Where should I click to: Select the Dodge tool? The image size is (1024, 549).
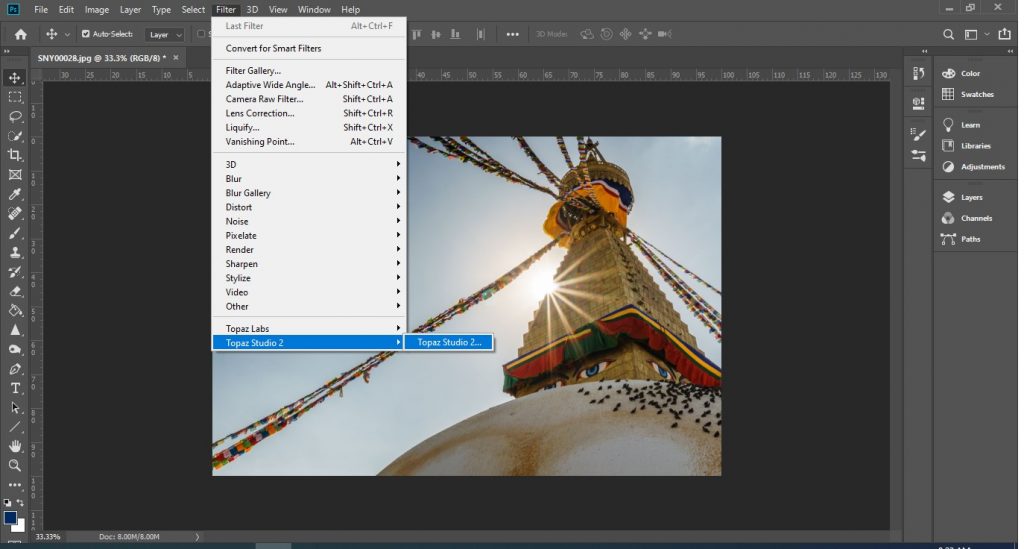(14, 349)
